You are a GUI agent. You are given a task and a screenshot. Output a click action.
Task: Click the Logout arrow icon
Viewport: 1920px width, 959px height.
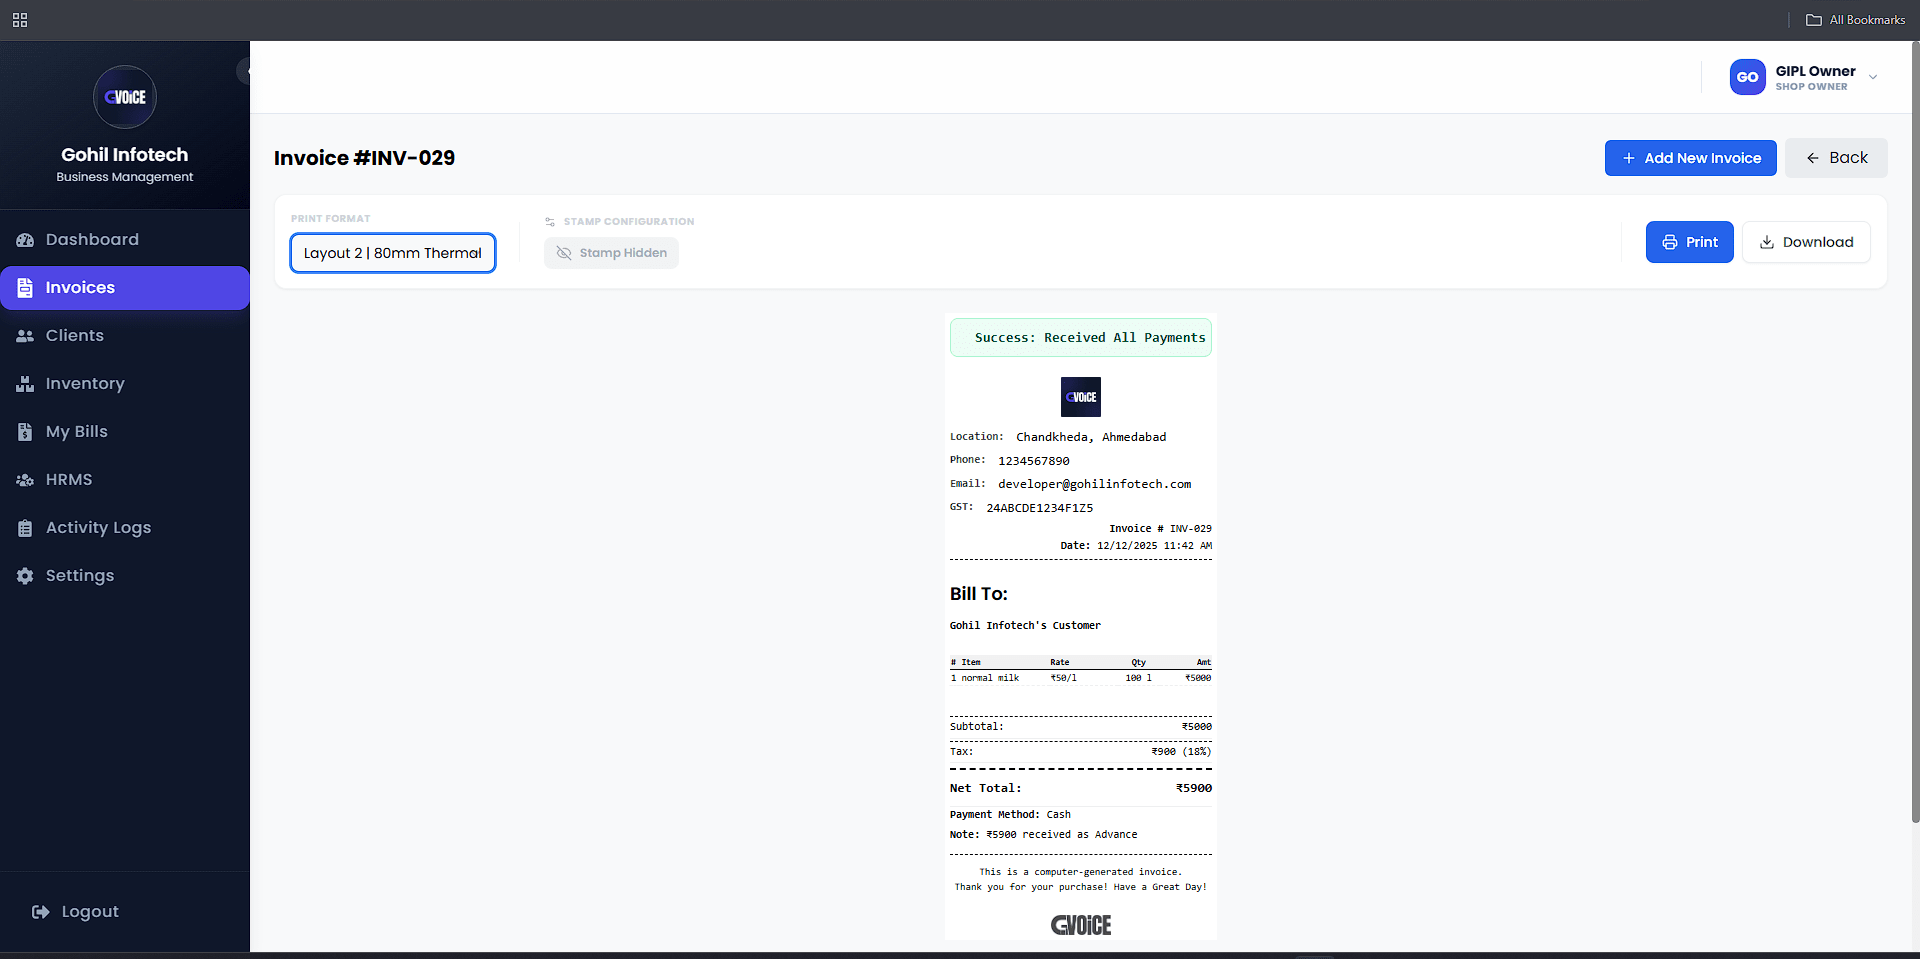pos(41,912)
